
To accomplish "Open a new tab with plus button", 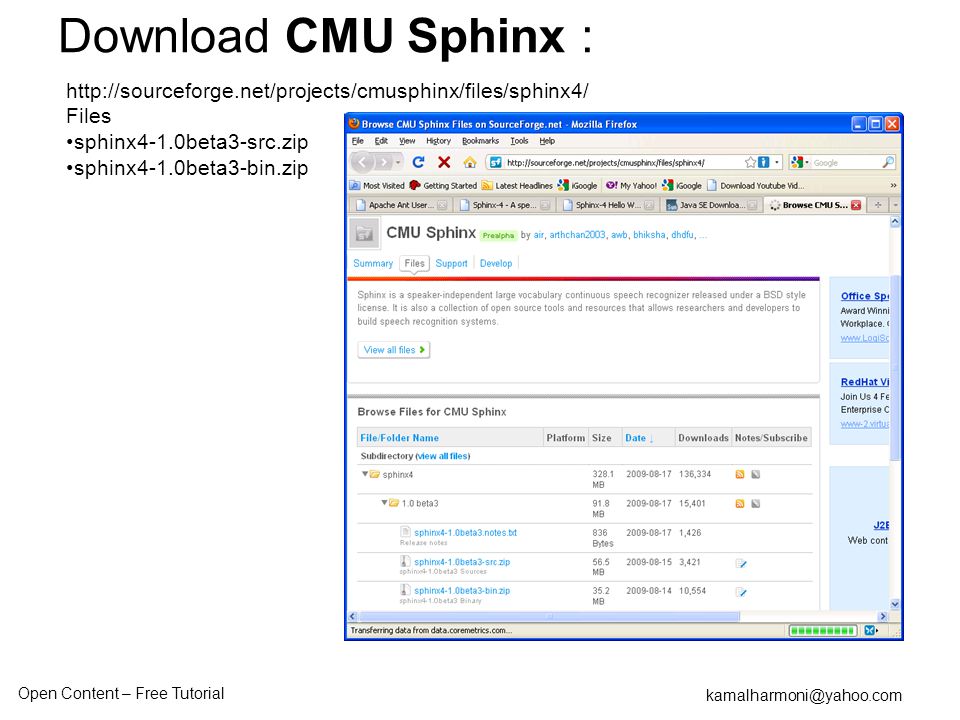I will point(878,205).
